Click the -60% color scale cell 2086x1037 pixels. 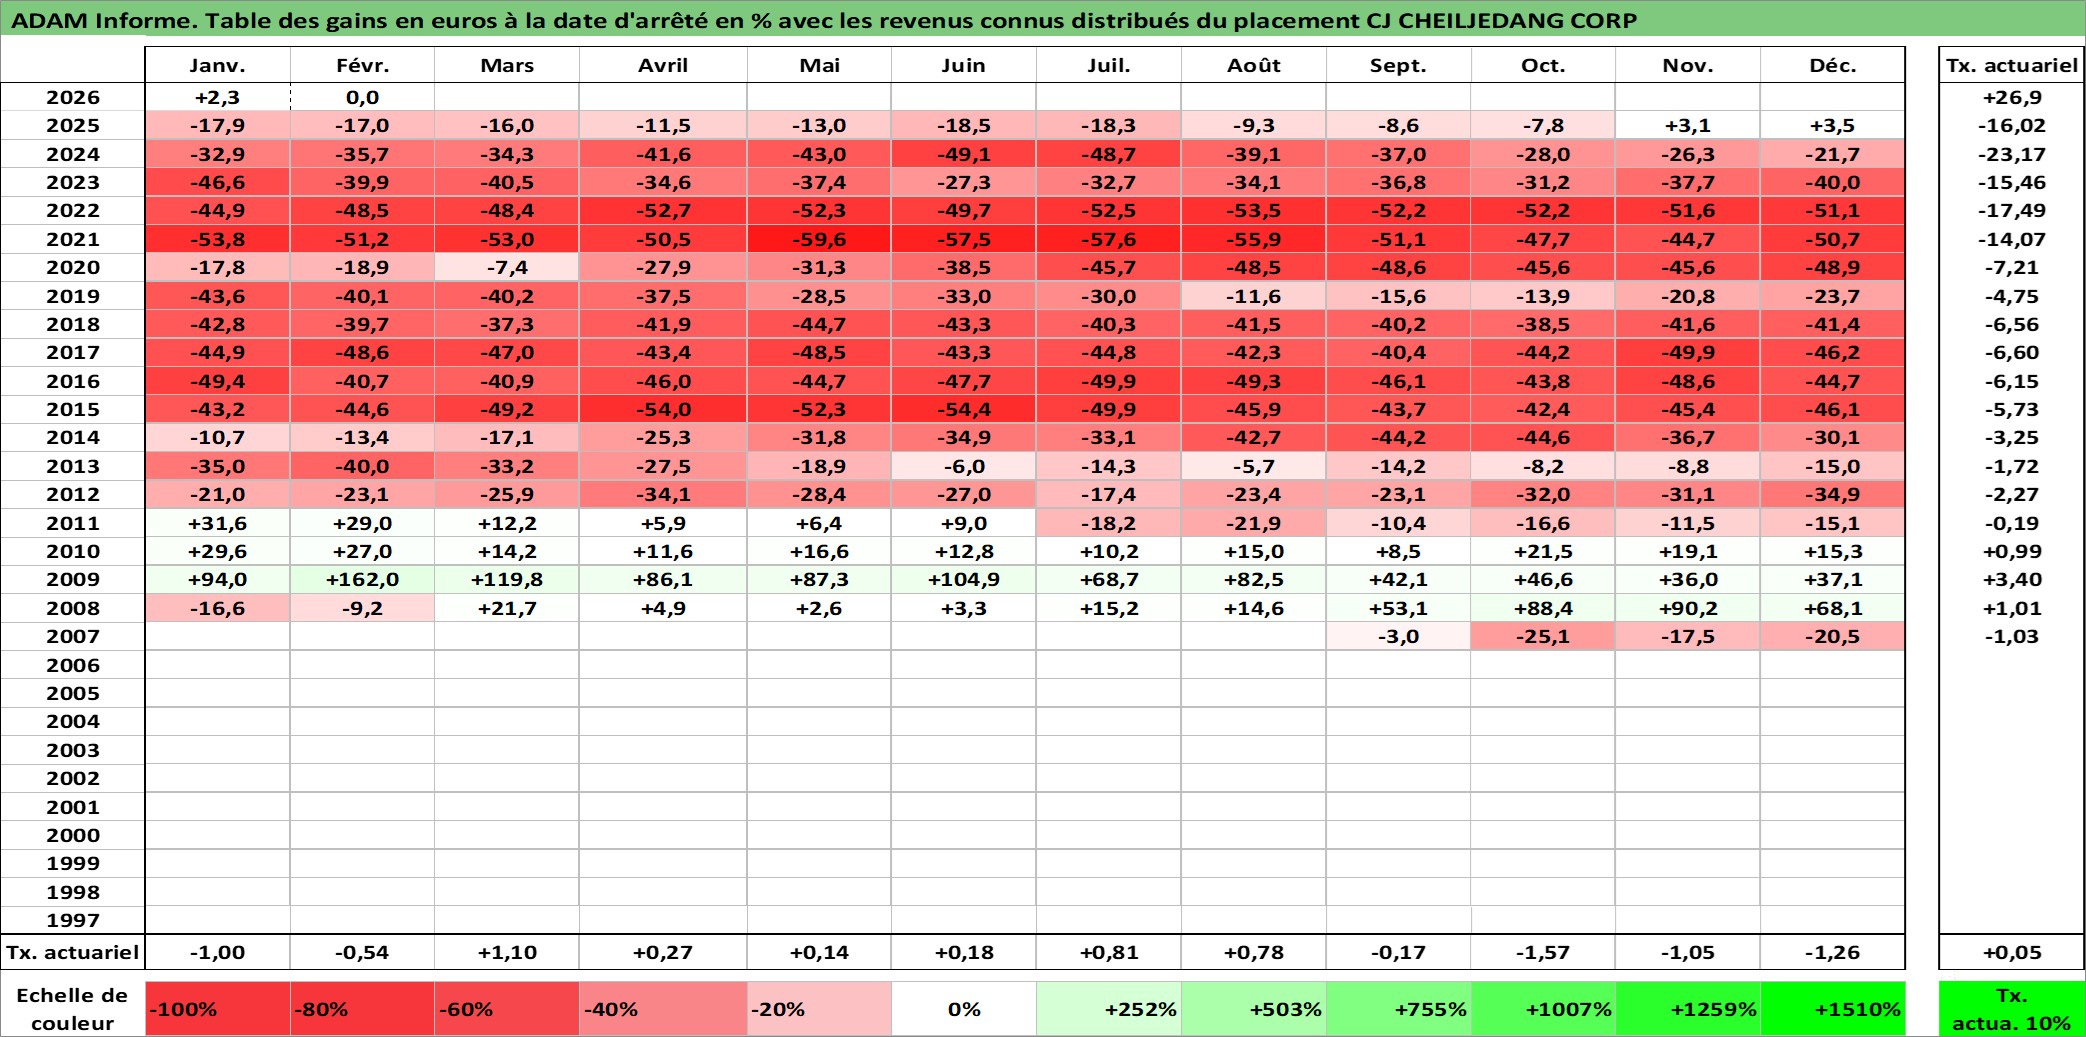(507, 1009)
